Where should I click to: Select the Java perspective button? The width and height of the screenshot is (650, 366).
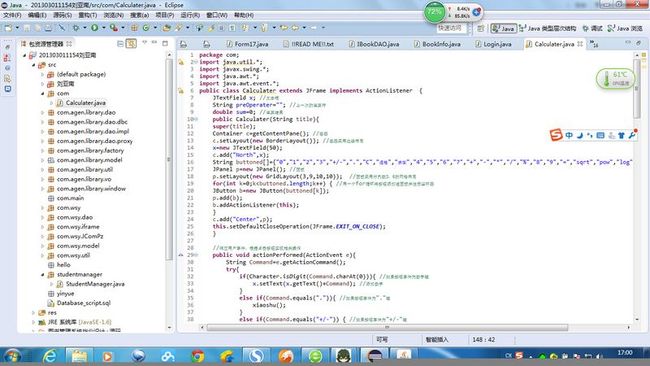click(x=503, y=28)
